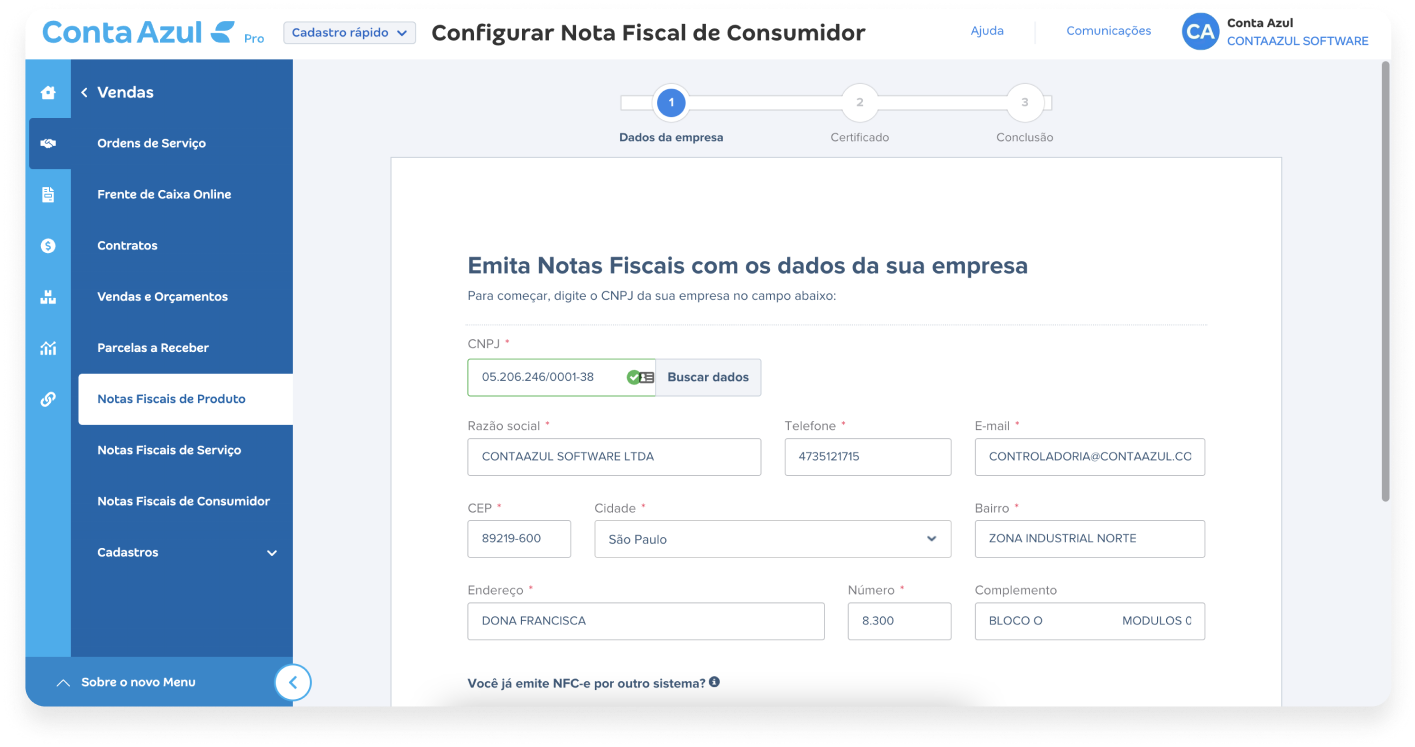Click the Endereço field
The image size is (1415, 747).
pos(646,620)
